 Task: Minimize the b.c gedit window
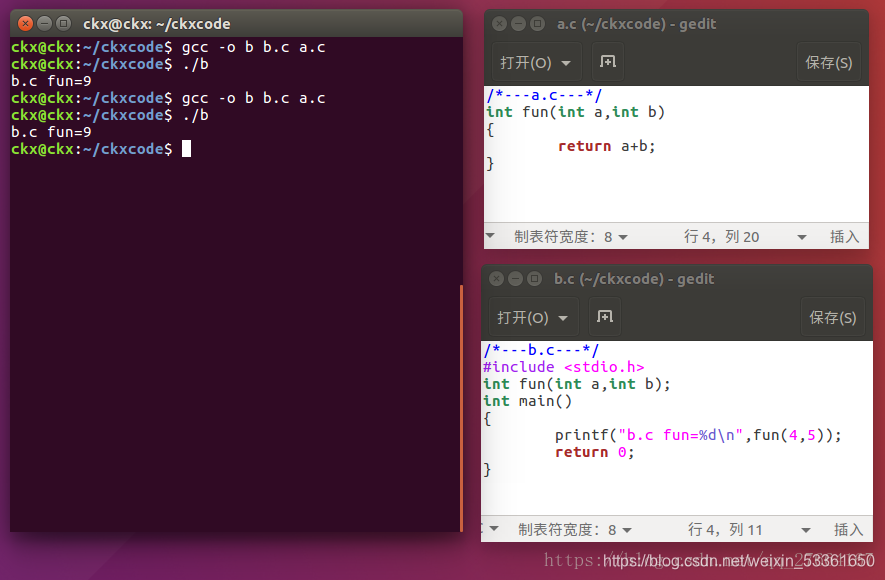[x=515, y=279]
